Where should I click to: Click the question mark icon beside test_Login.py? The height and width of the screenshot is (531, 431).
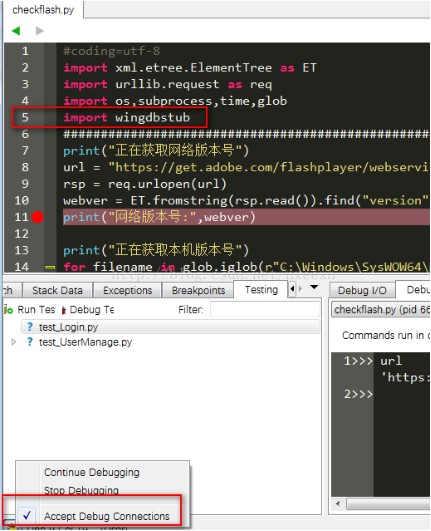pyautogui.click(x=30, y=327)
